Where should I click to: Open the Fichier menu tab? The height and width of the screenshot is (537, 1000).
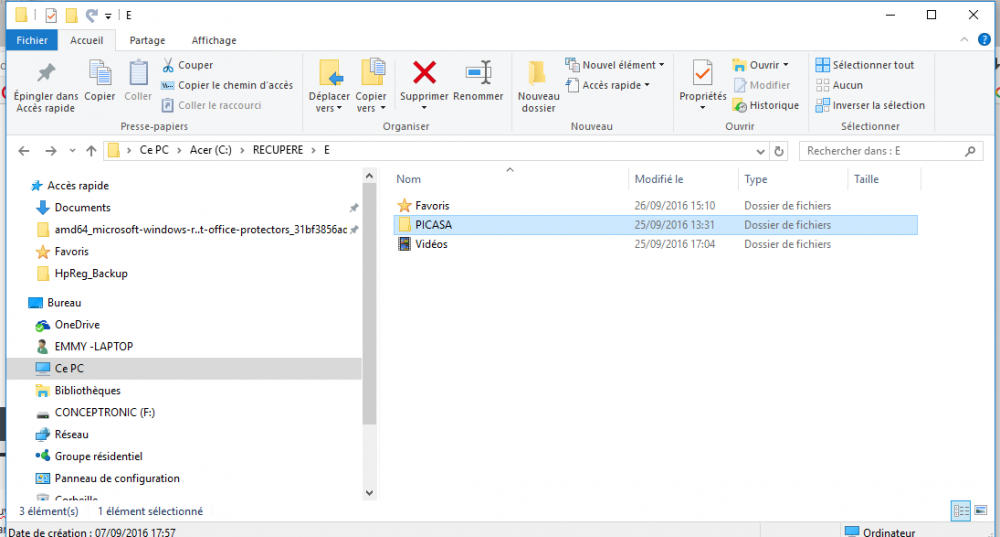tap(32, 40)
